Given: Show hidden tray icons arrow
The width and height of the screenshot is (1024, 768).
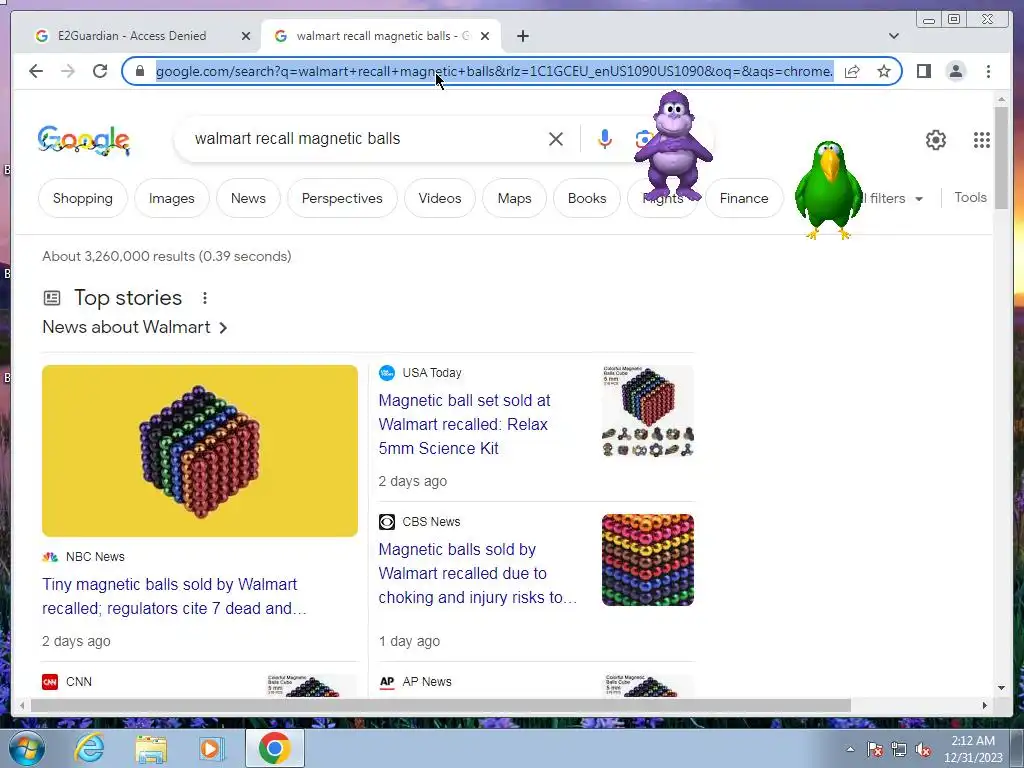Looking at the screenshot, I should (x=850, y=749).
